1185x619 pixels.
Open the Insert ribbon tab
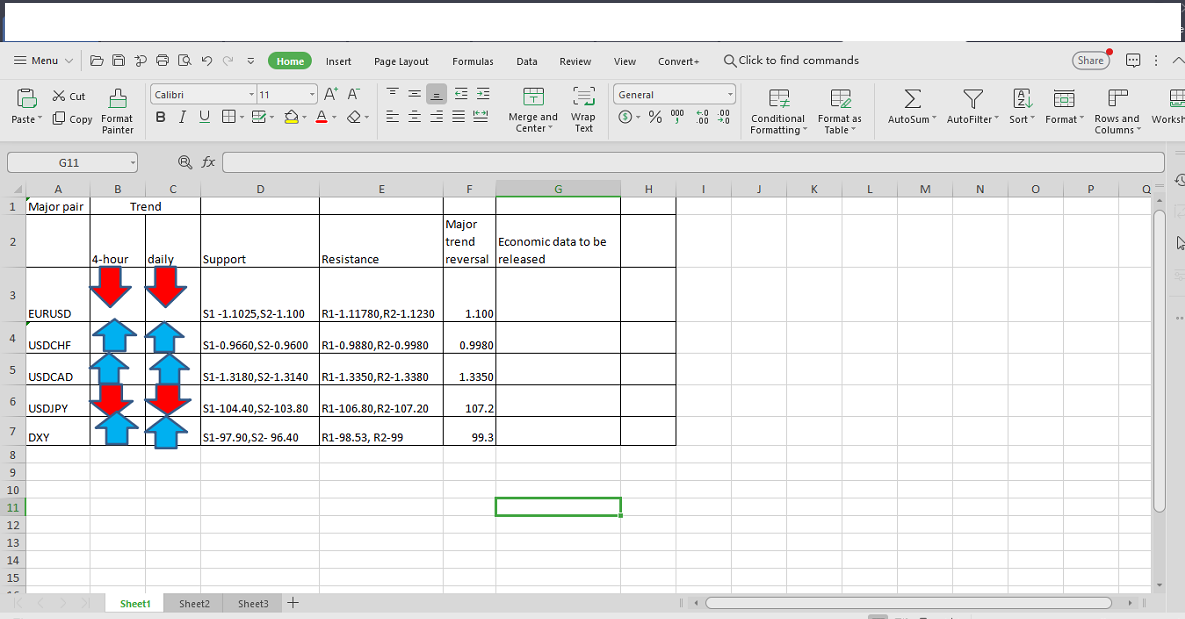click(338, 61)
